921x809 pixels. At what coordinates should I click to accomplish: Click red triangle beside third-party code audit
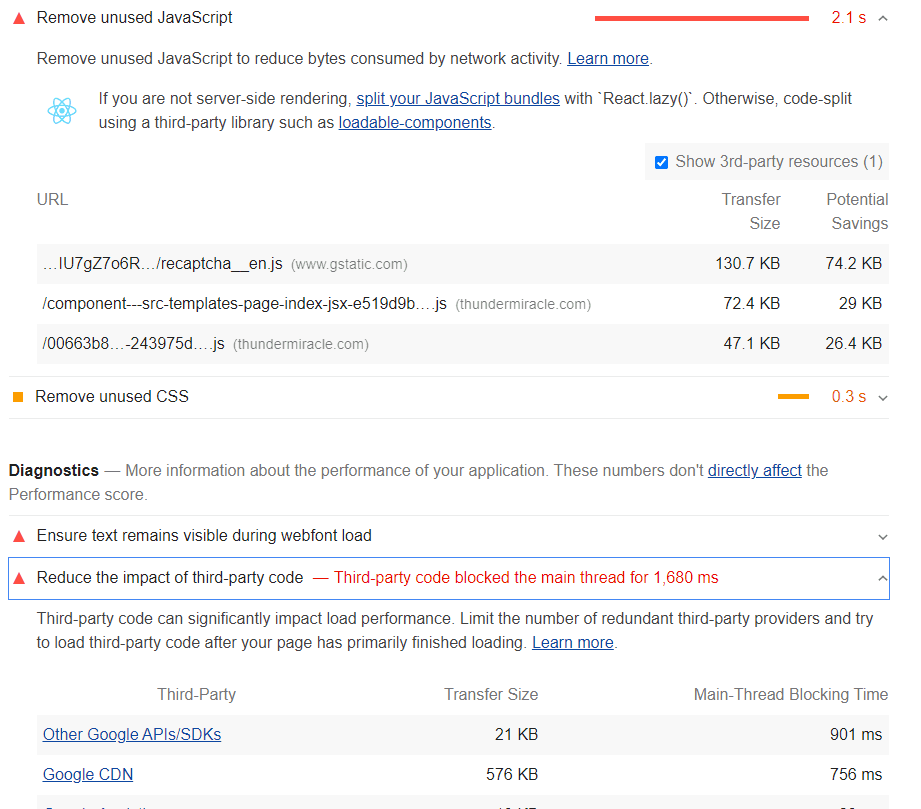tap(19, 578)
